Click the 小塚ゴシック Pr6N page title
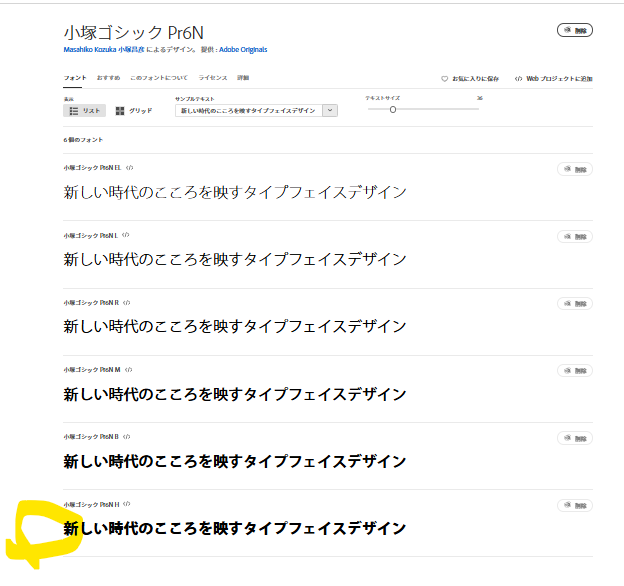Screen dimensions: 624x586 tap(134, 33)
